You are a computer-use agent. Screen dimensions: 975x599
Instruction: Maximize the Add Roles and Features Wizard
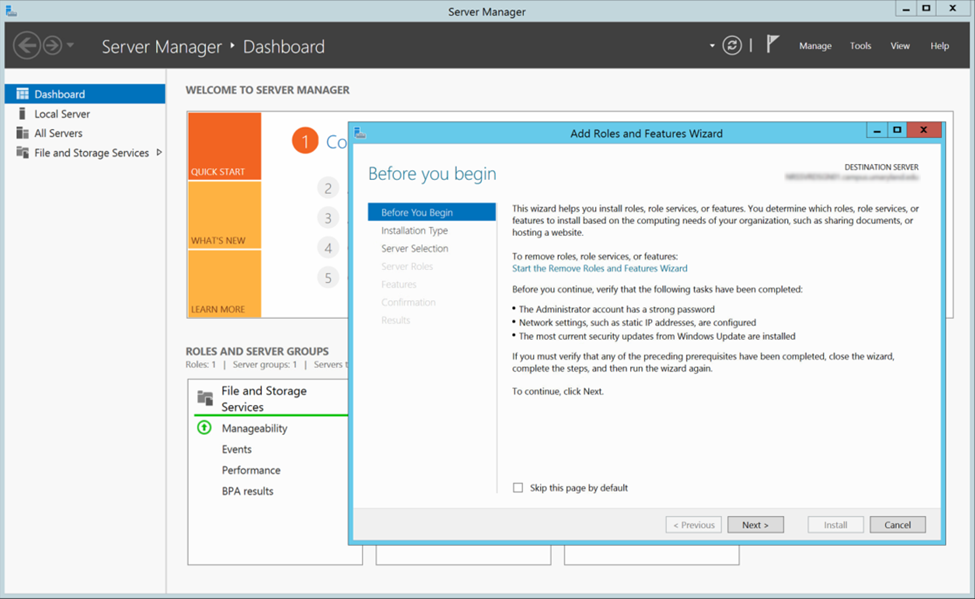pyautogui.click(x=897, y=131)
